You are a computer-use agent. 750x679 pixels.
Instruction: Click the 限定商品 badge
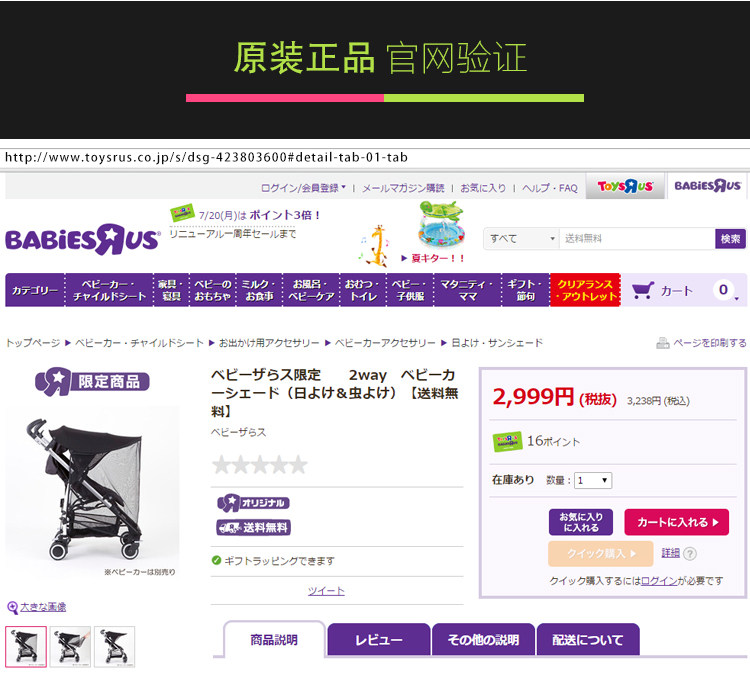[x=92, y=382]
